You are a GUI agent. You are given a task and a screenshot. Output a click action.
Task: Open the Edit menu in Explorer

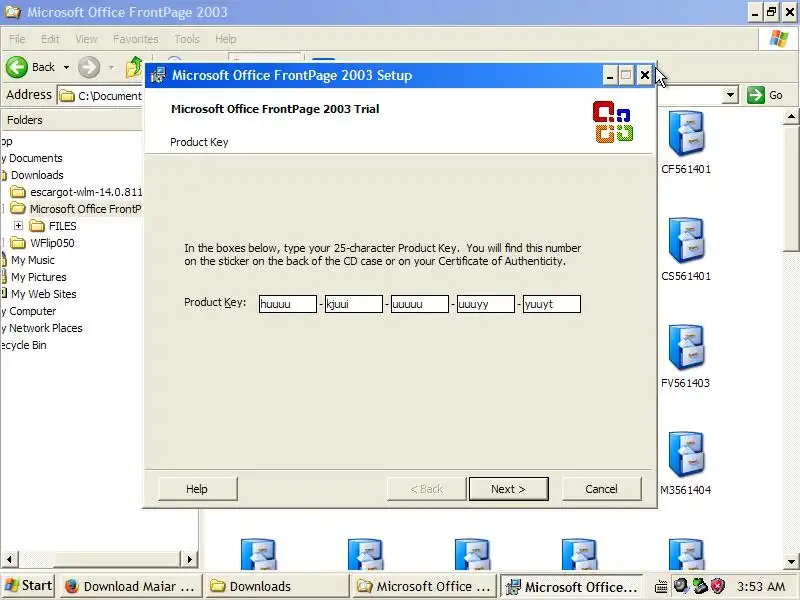pos(50,39)
